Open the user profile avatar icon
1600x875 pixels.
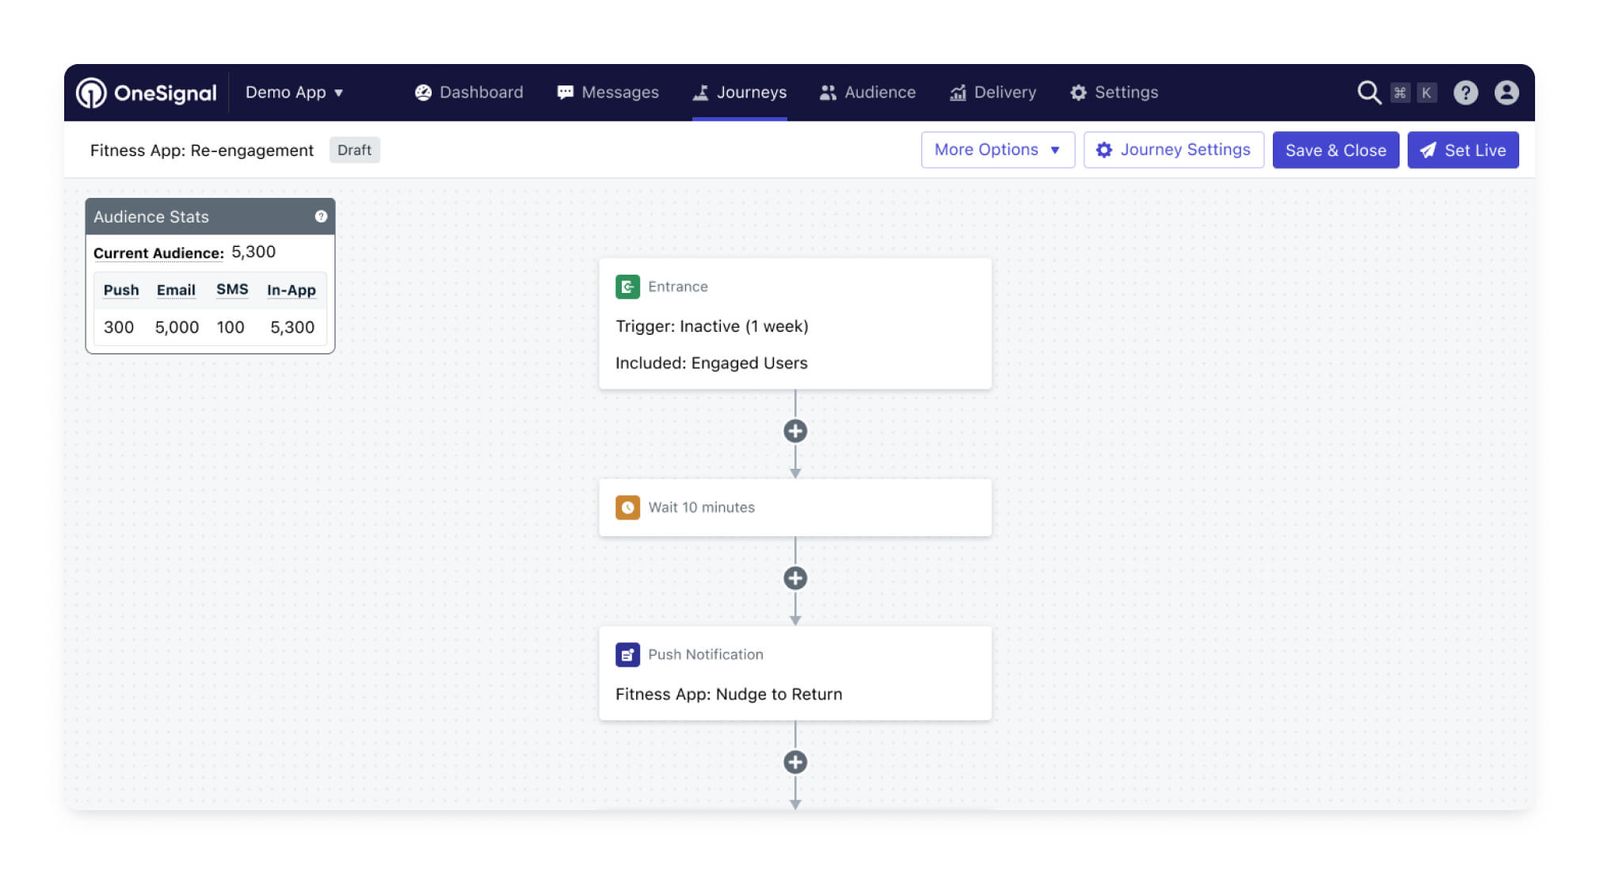[x=1506, y=93]
